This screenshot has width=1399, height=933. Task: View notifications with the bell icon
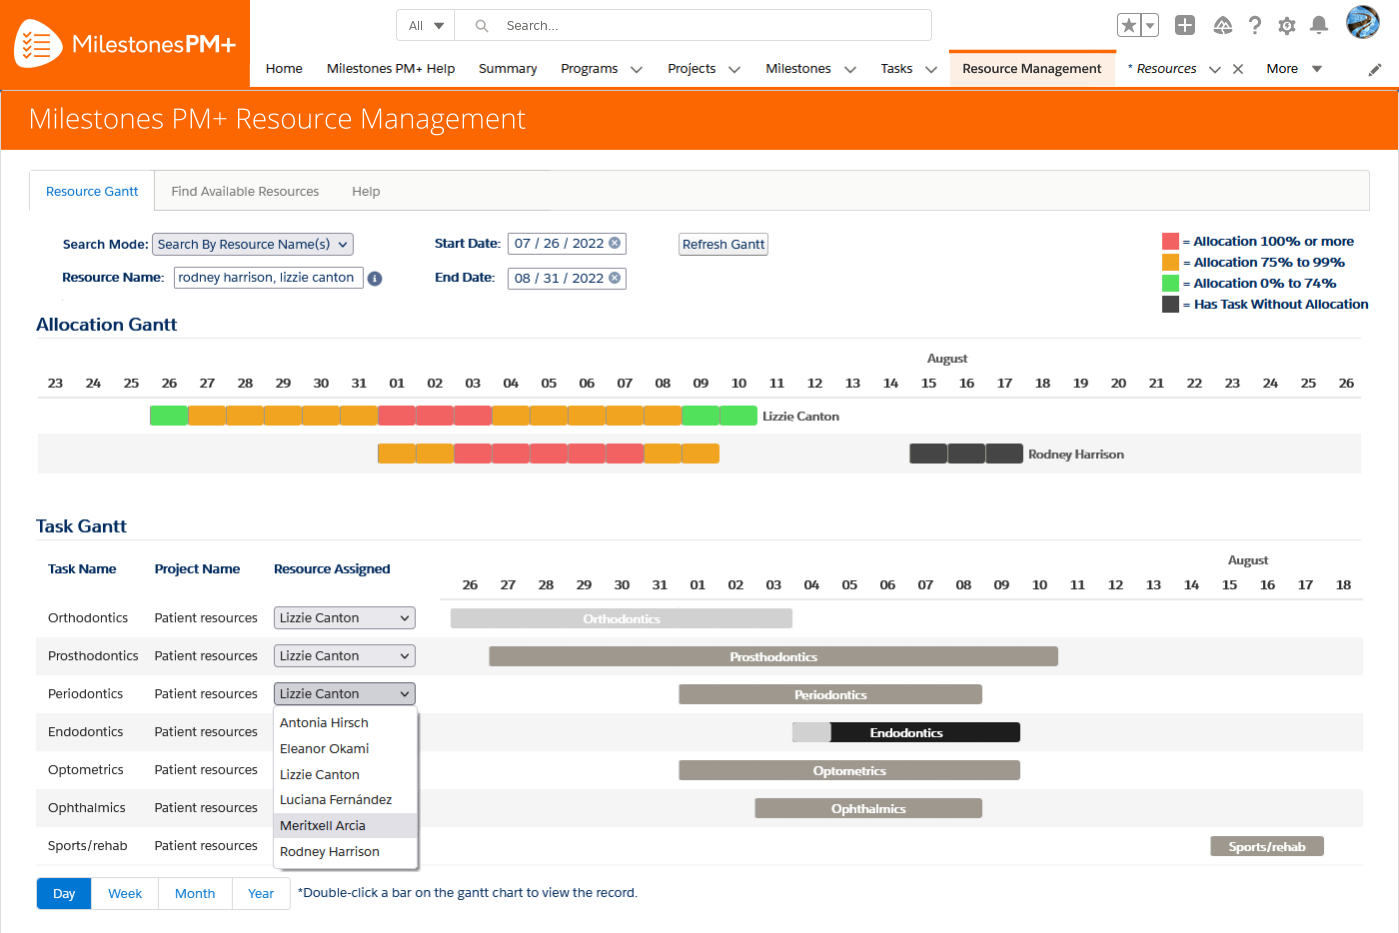tap(1318, 25)
